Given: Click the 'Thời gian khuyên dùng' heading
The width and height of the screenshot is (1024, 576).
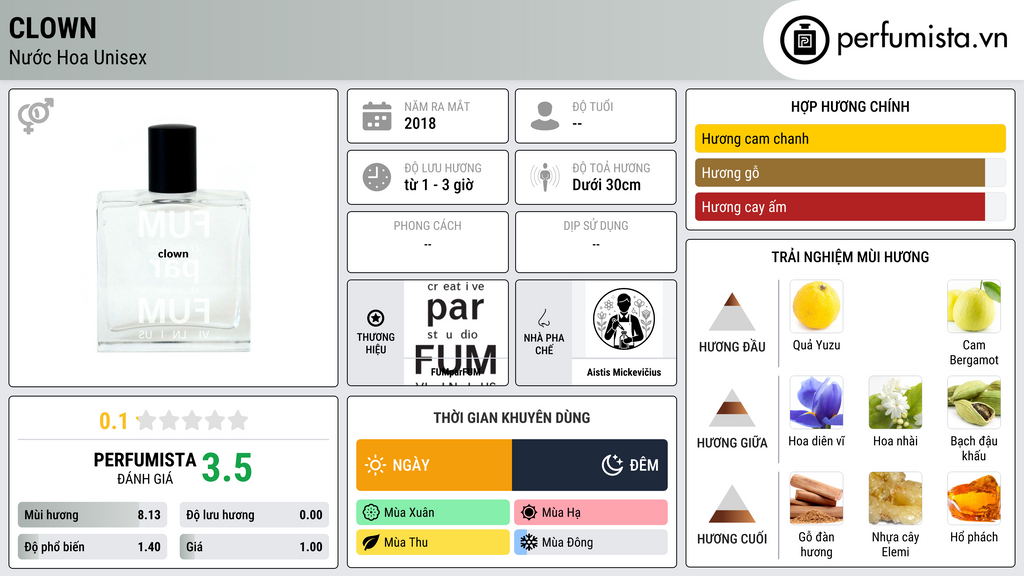Looking at the screenshot, I should pyautogui.click(x=512, y=417).
